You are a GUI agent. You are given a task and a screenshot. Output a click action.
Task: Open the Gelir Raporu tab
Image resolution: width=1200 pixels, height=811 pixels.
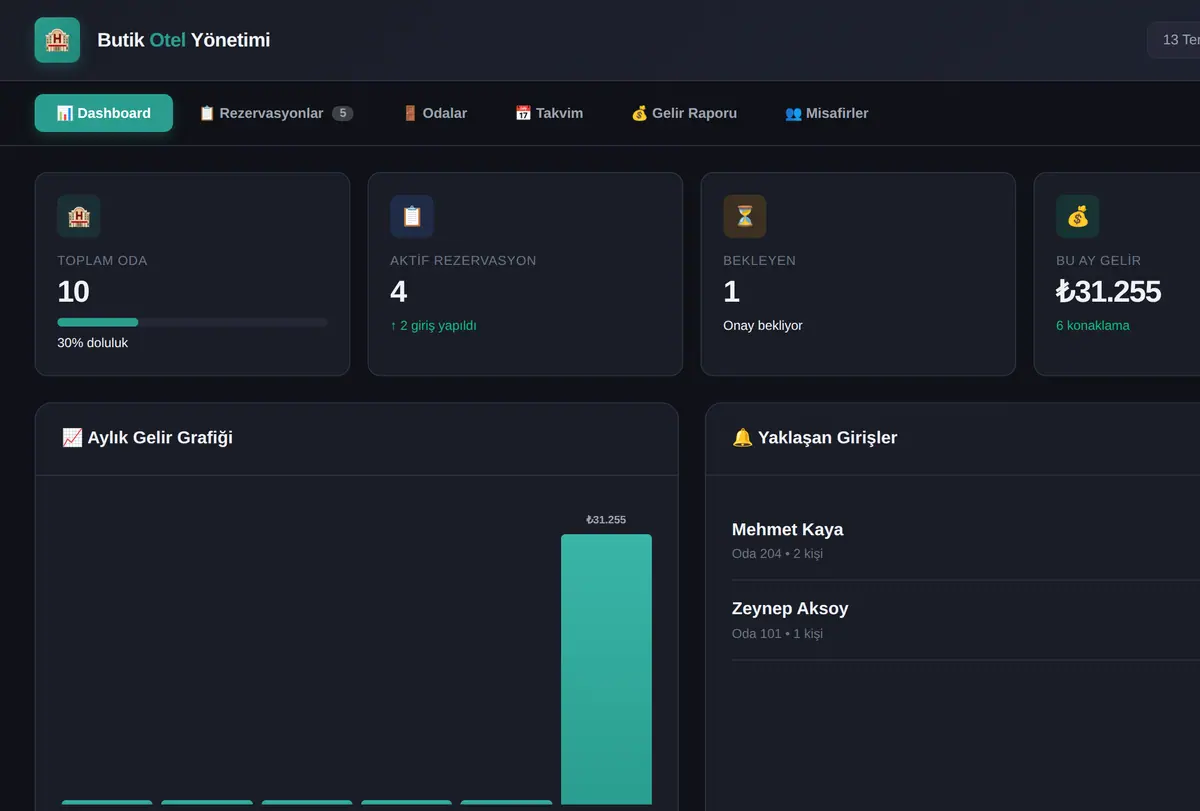[684, 113]
